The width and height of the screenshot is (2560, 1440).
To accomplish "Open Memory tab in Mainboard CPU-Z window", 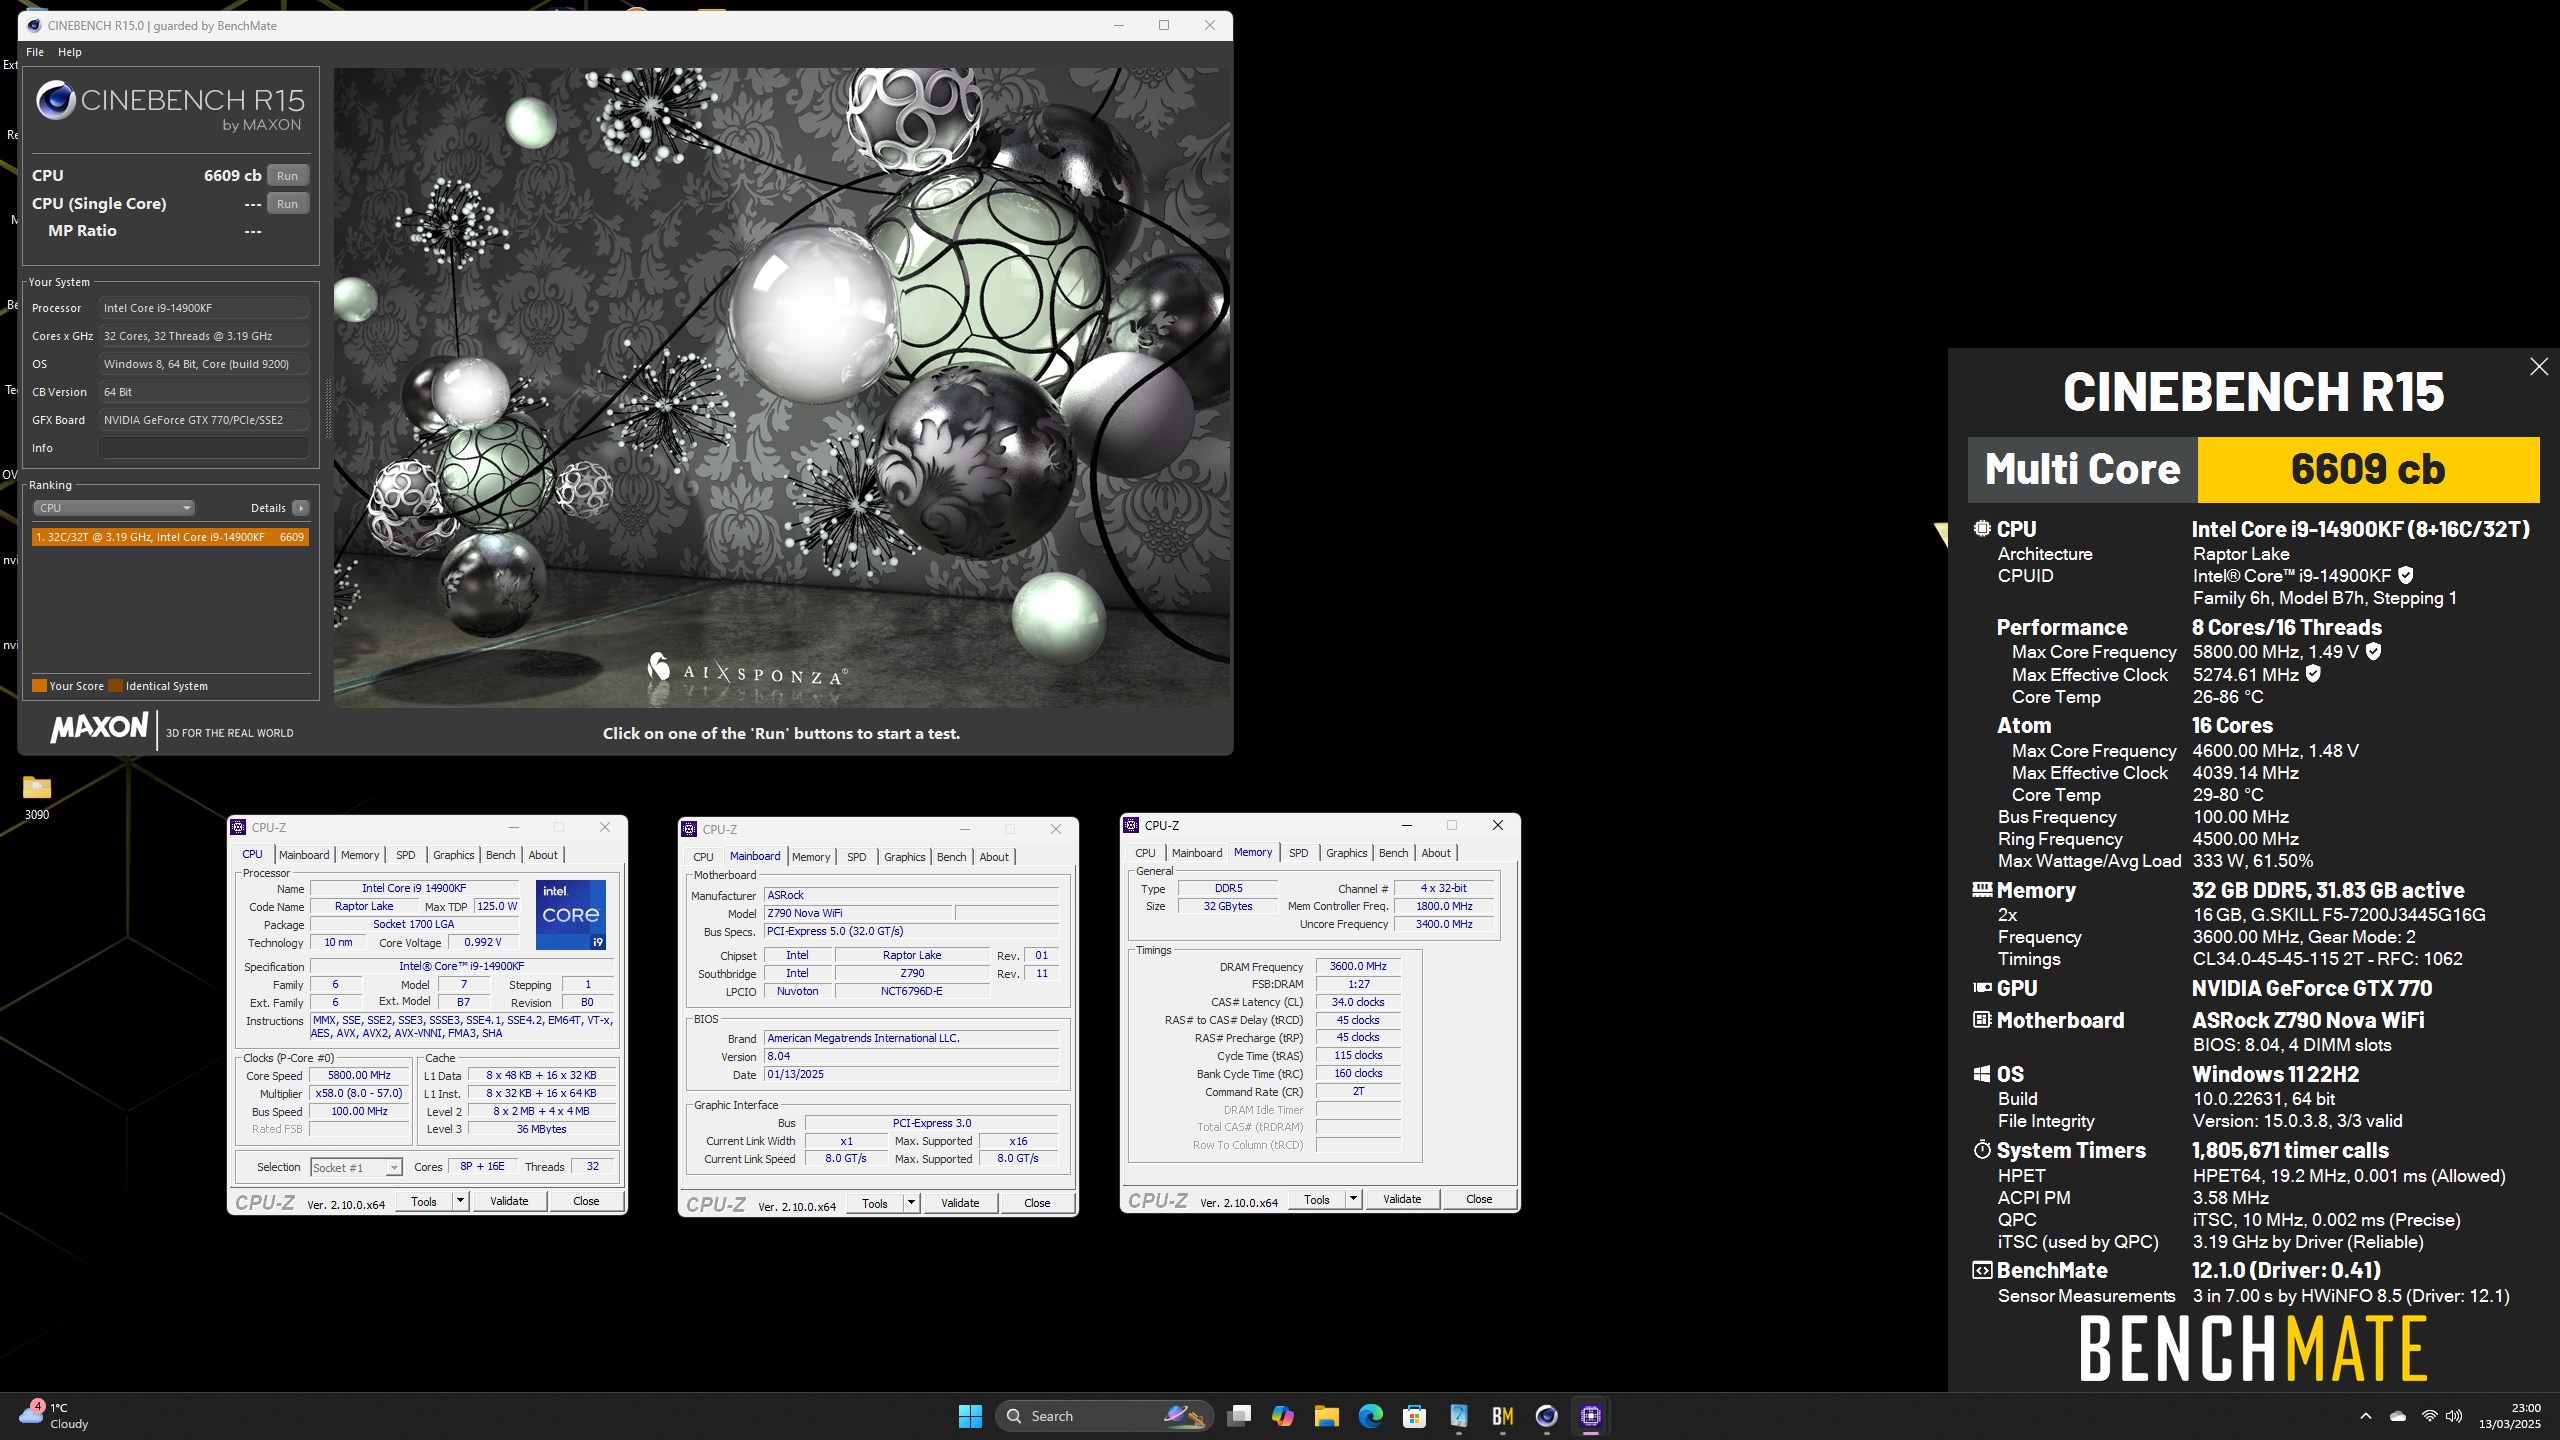I will pos(811,857).
